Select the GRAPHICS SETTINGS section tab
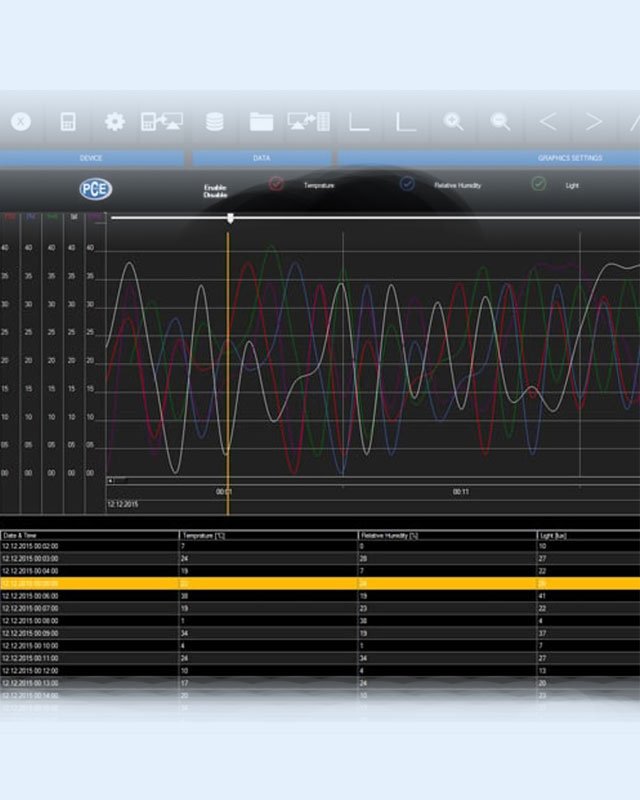Image resolution: width=640 pixels, height=800 pixels. pos(489,158)
